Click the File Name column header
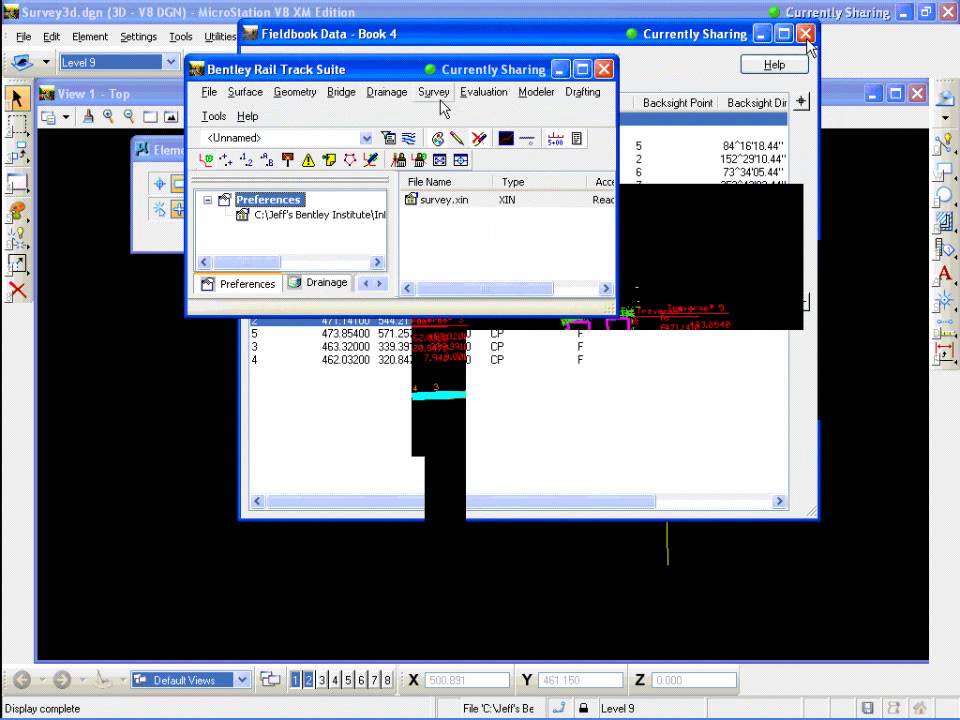This screenshot has height=720, width=960. (445, 182)
